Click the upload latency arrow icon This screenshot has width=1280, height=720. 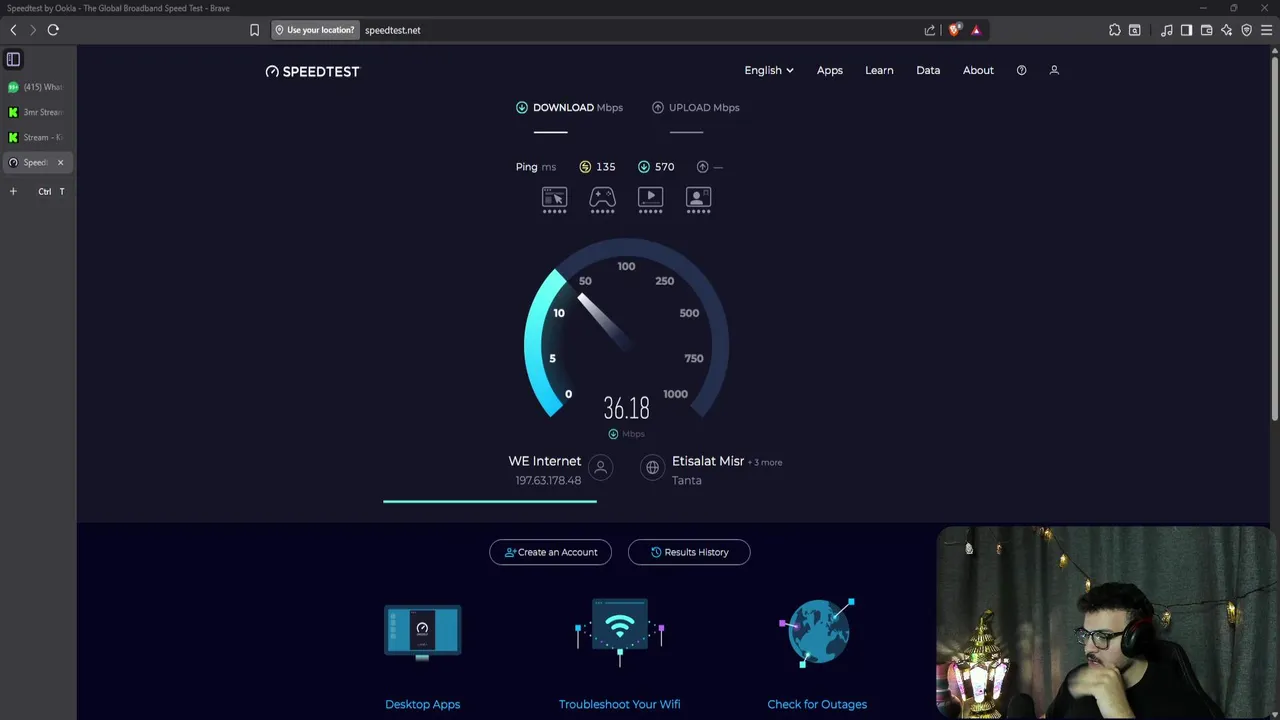coord(702,167)
